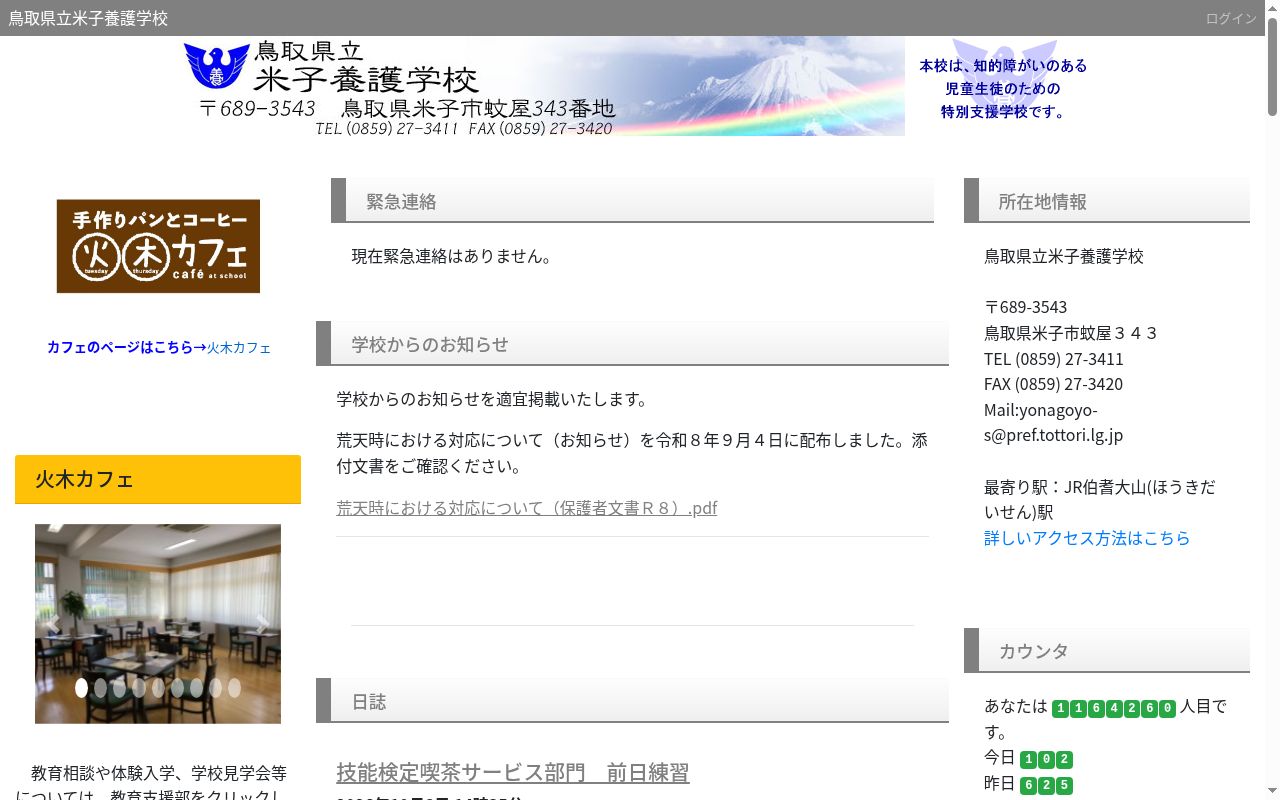Open the 火木カフェ blue text link
Image resolution: width=1280 pixels, height=800 pixels.
pos(239,348)
